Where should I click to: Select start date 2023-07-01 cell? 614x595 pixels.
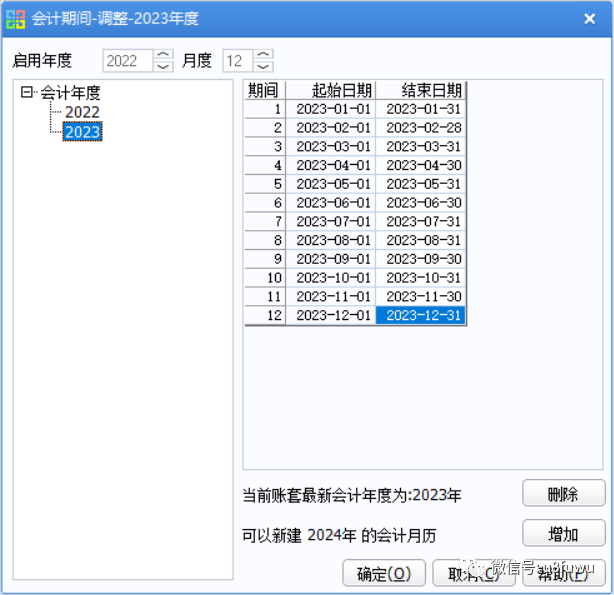331,222
